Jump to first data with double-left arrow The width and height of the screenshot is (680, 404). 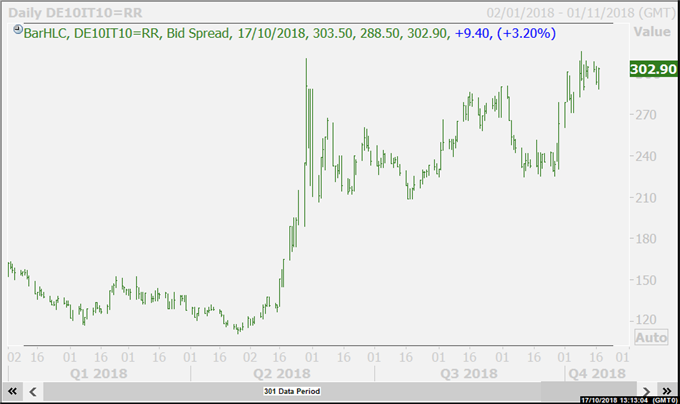point(12,391)
